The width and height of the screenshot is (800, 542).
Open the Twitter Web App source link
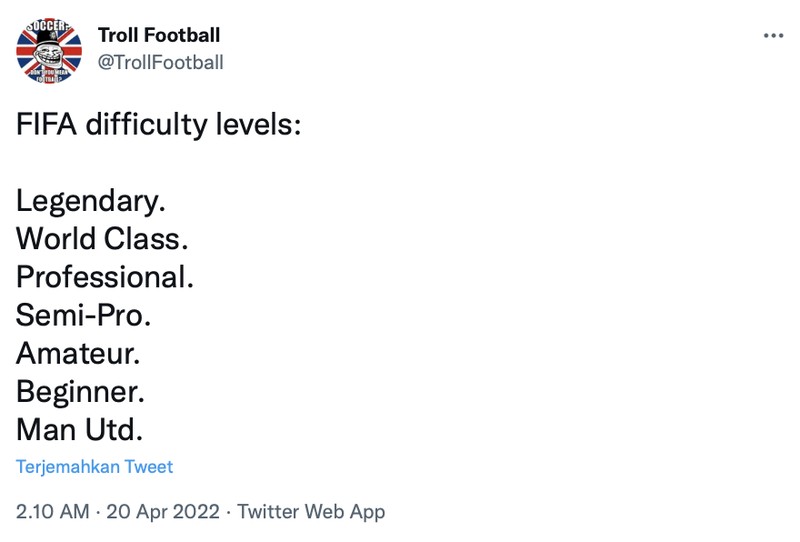coord(311,511)
